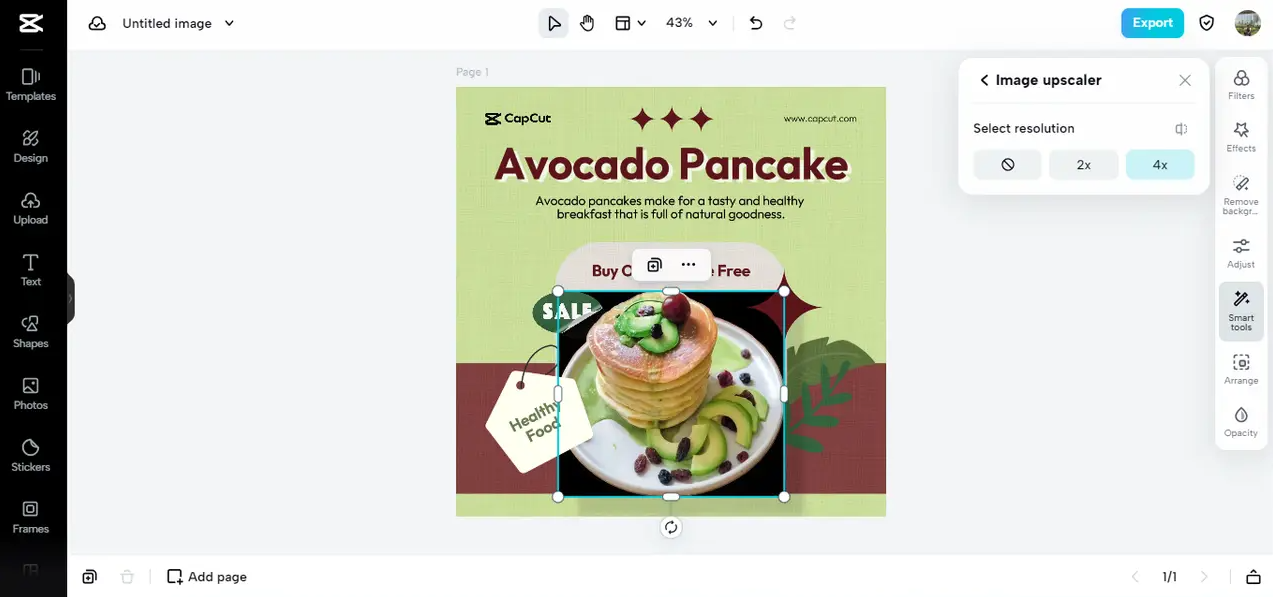The height and width of the screenshot is (597, 1273).
Task: Open the Effects tool
Action: [x=1241, y=138]
